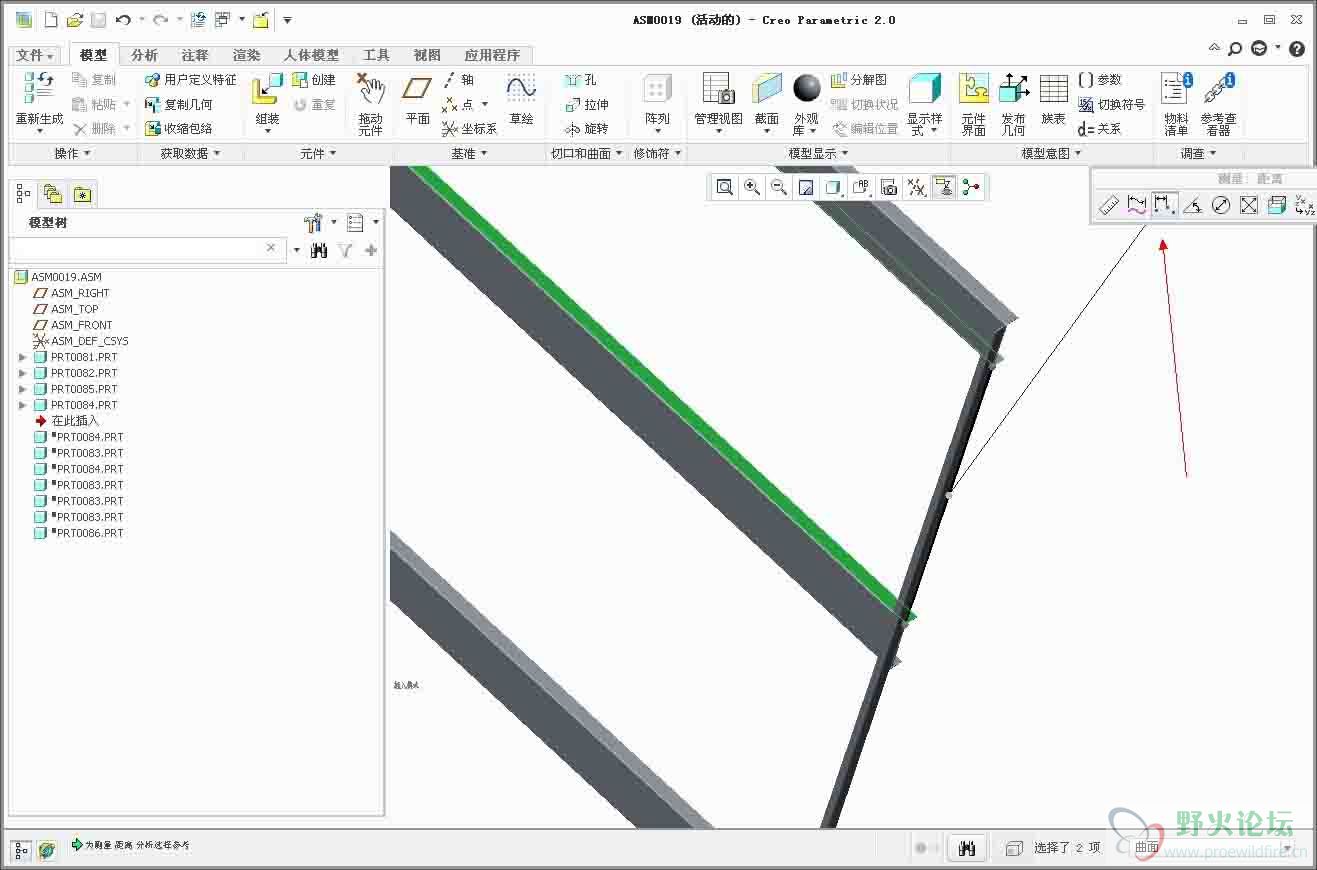Select the Hole (孔) tool
The width and height of the screenshot is (1317, 870).
point(580,80)
